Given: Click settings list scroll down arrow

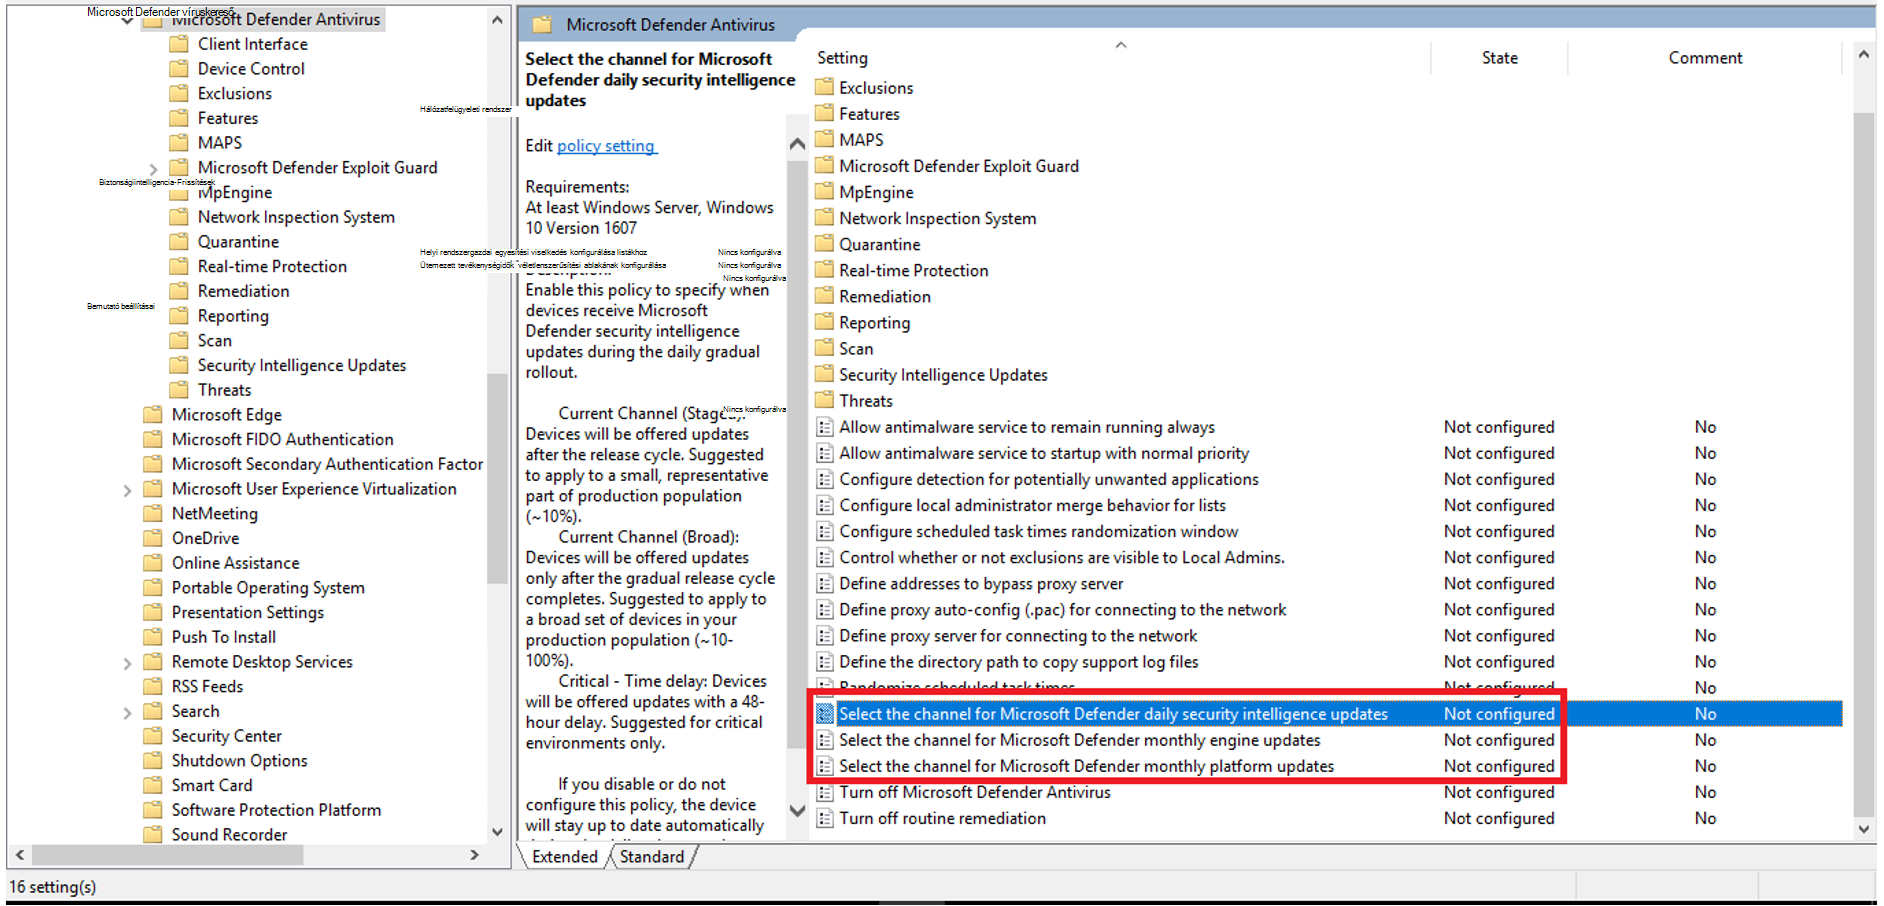Looking at the screenshot, I should pos(1863,829).
